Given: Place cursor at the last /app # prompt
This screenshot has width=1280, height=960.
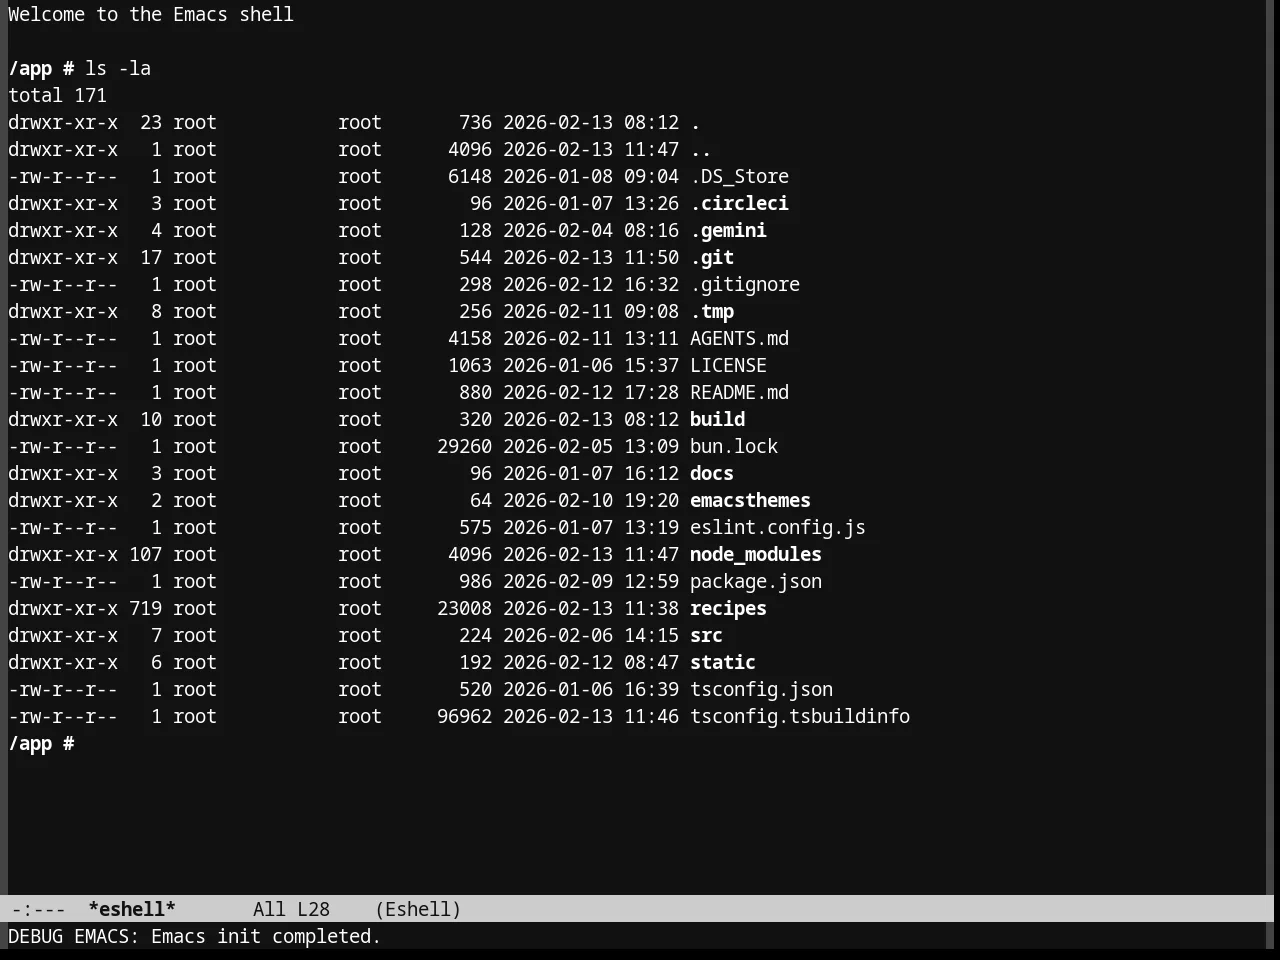Looking at the screenshot, I should pos(41,744).
